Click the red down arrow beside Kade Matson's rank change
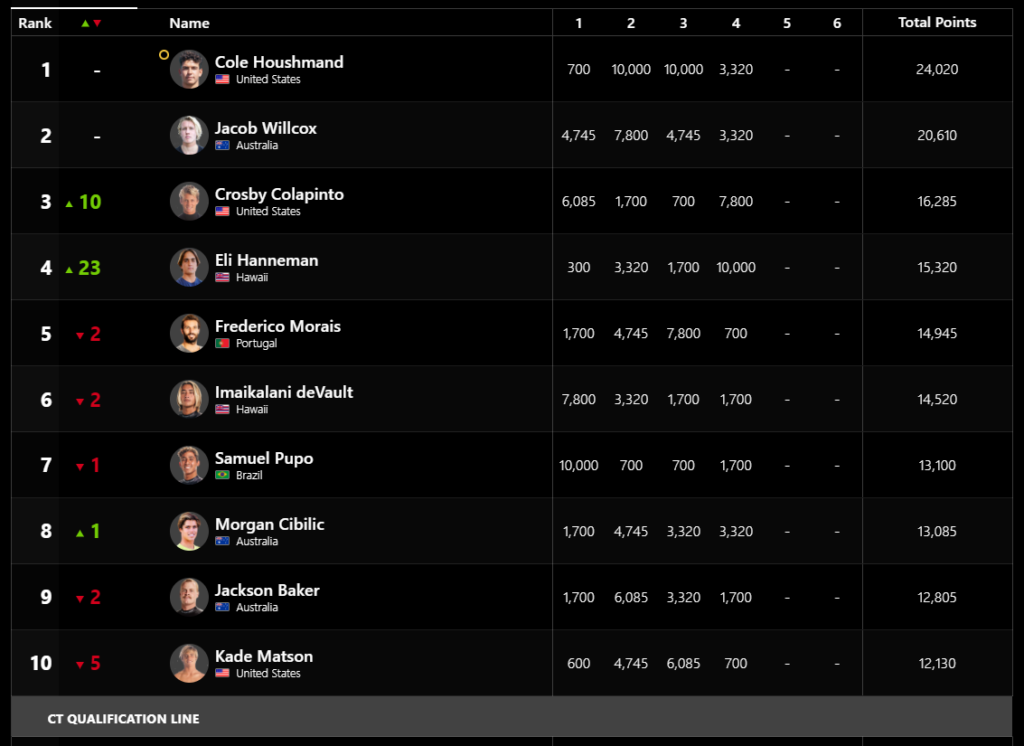Viewport: 1024px width, 746px height. (80, 665)
